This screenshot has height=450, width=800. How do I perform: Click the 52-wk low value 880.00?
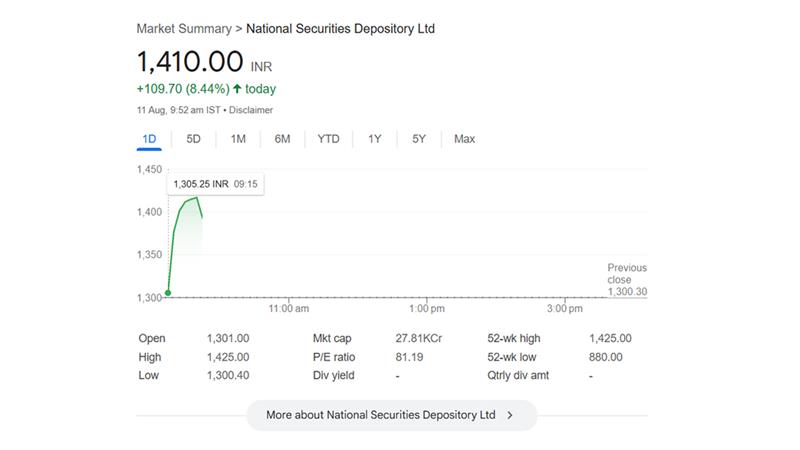tap(605, 357)
